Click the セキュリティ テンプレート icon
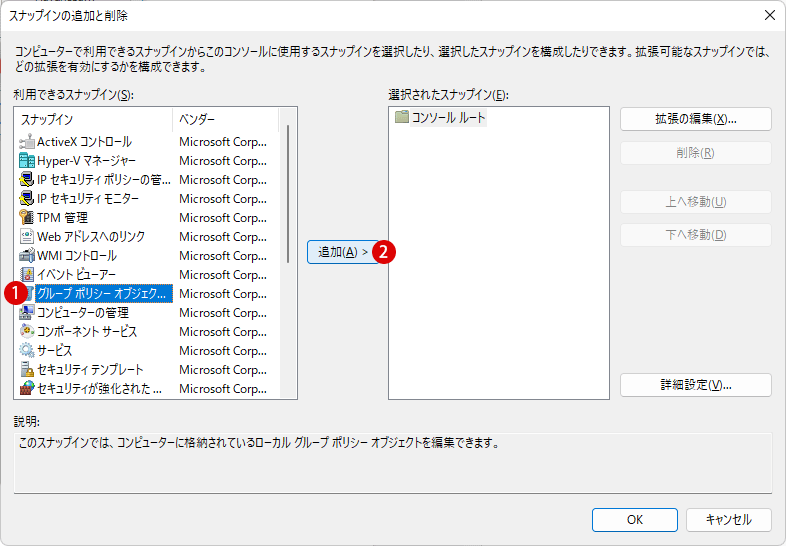Screen dimensions: 786x546 pos(27,370)
